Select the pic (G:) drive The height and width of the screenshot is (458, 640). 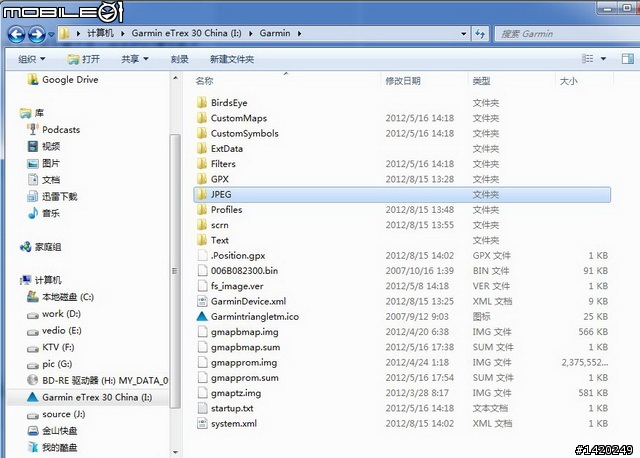(x=49, y=364)
